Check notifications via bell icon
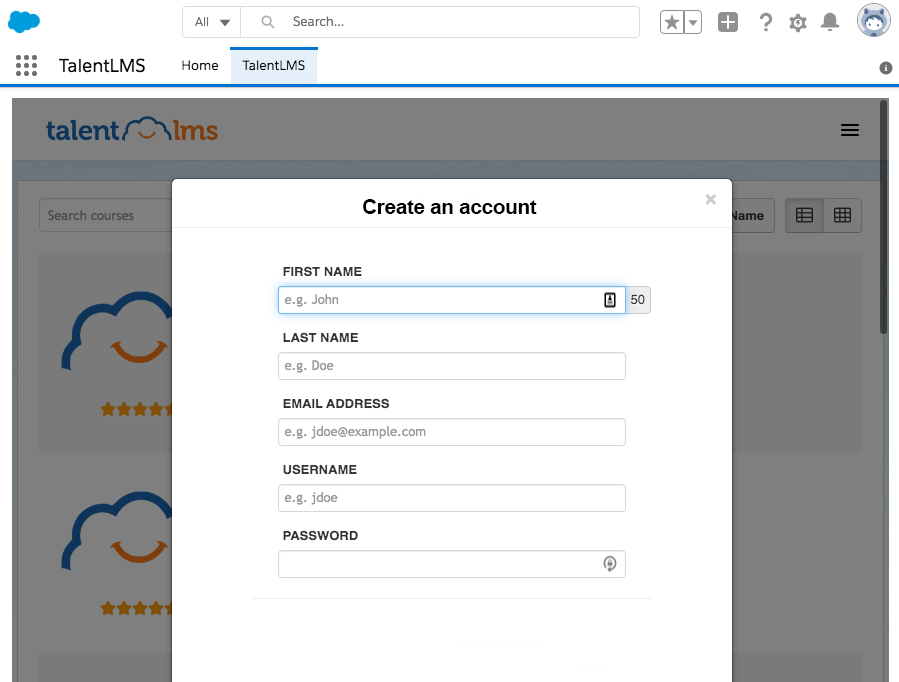 829,21
